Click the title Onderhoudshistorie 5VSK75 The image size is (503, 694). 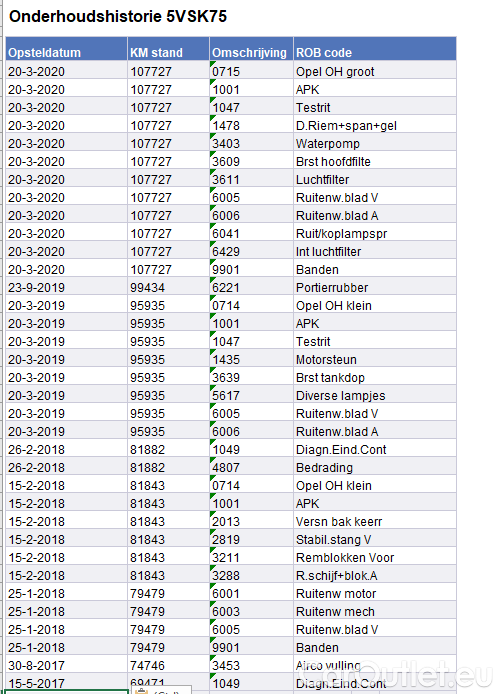[x=118, y=16]
